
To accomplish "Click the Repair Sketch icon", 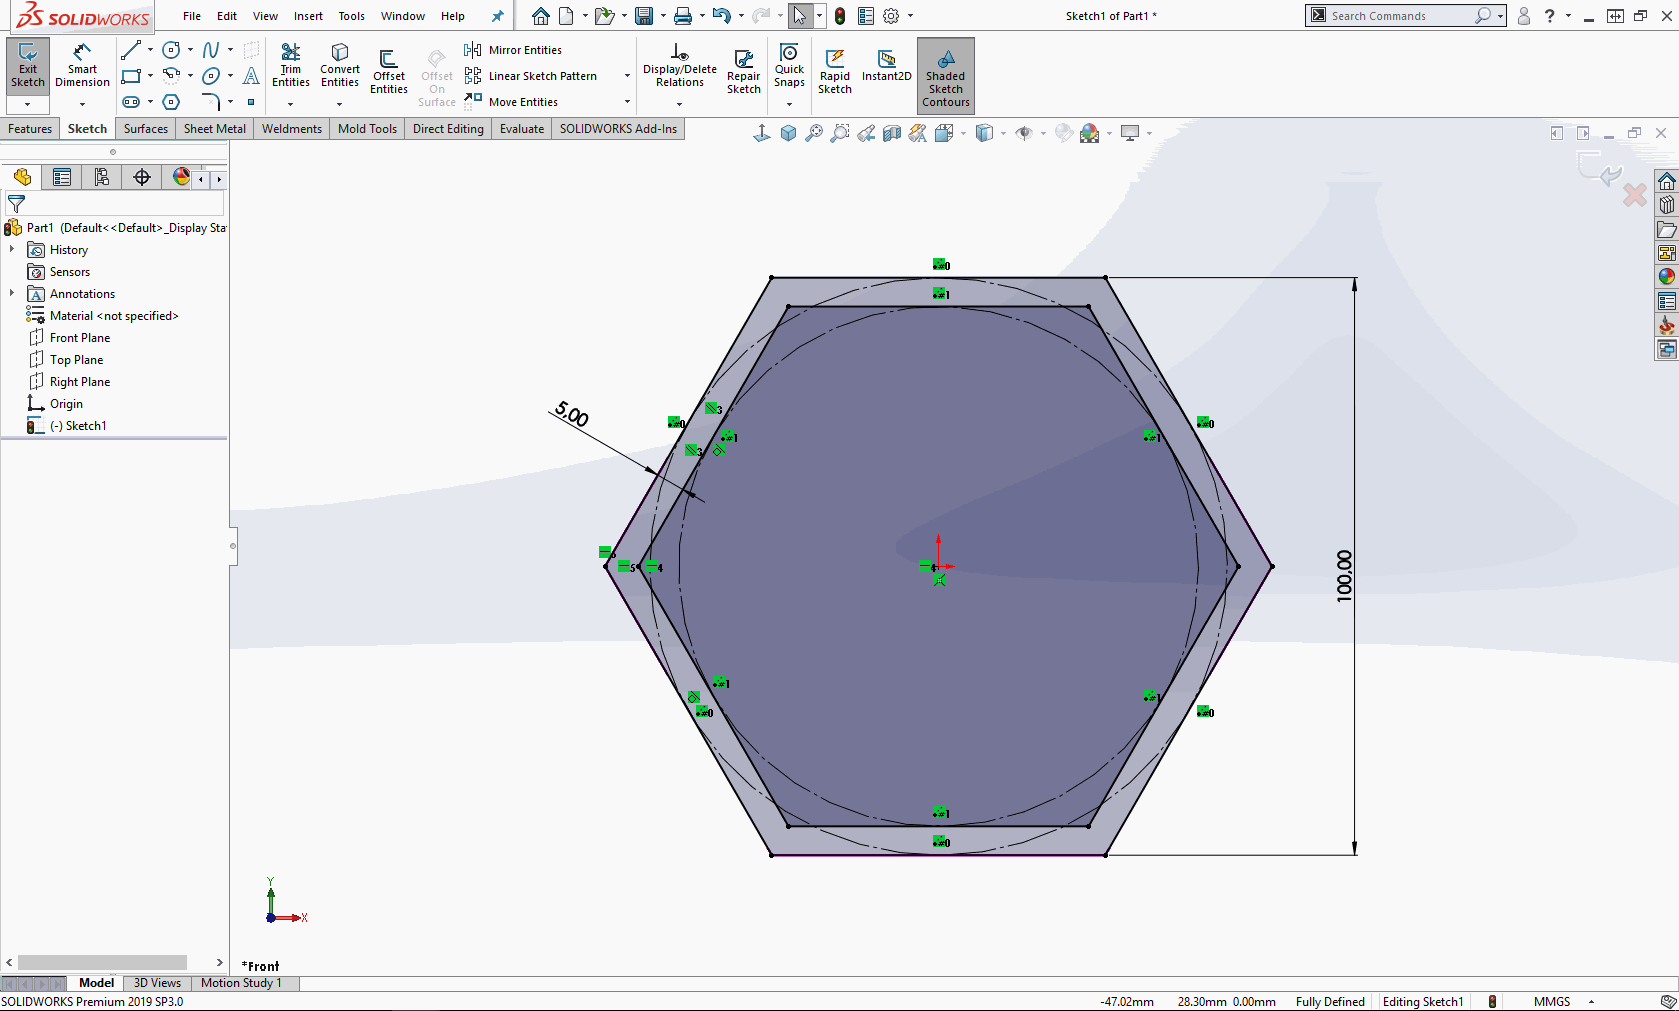I will coord(743,72).
